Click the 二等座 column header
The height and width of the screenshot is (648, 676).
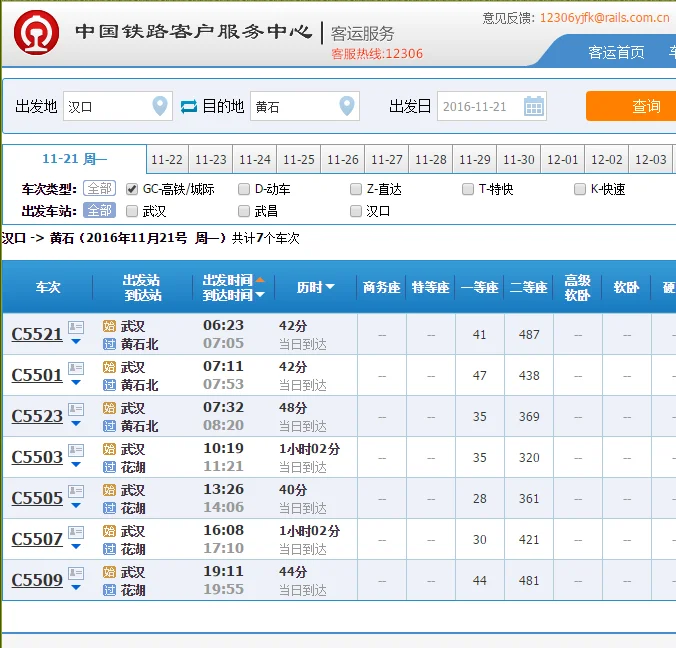click(x=529, y=287)
